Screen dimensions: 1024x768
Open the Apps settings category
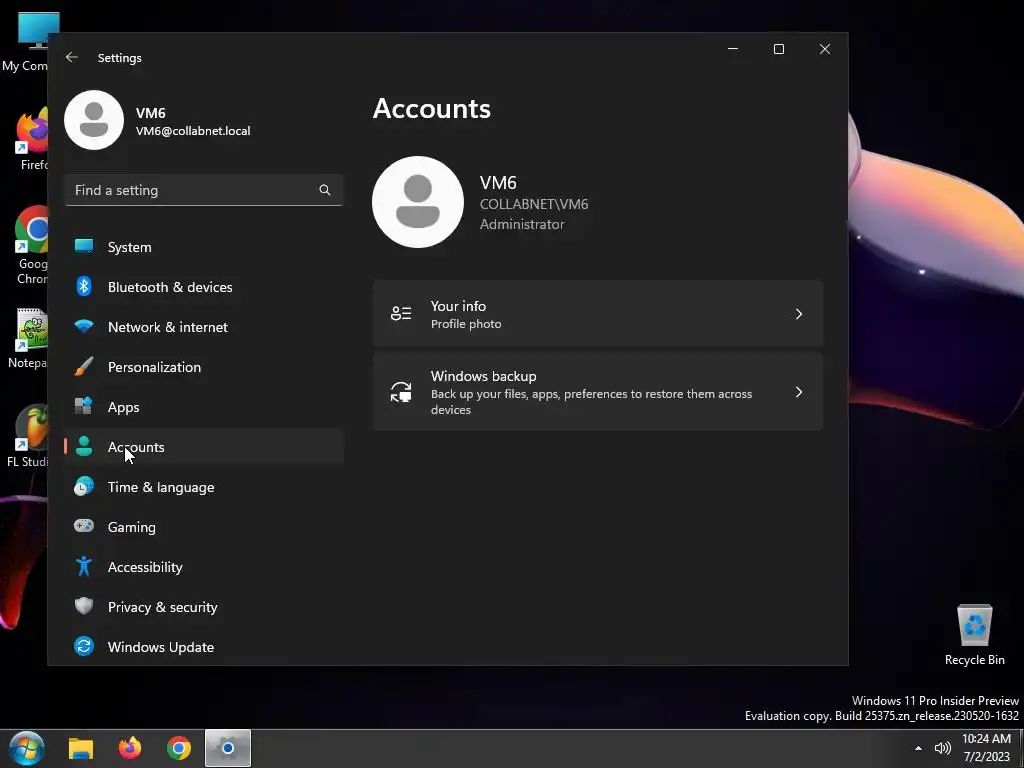pyautogui.click(x=204, y=406)
